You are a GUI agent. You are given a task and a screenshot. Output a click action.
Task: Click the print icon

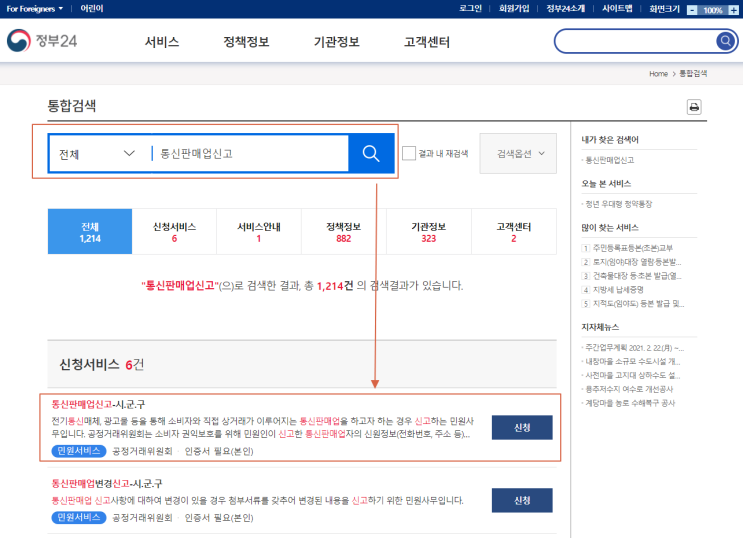click(694, 107)
